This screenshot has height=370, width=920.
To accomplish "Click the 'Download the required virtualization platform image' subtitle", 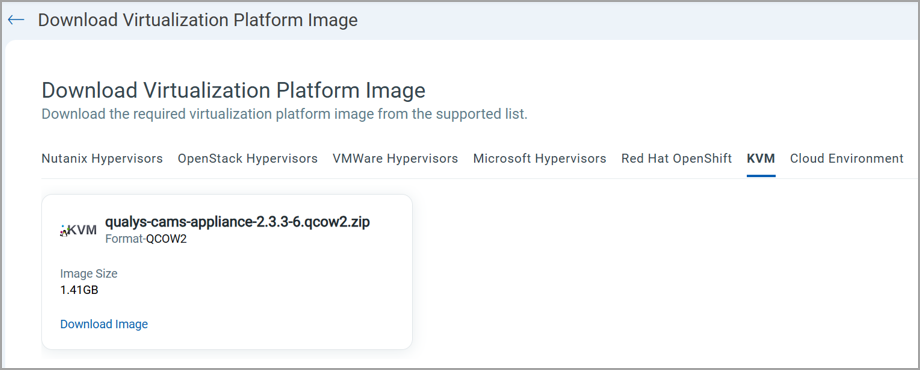I will tap(285, 114).
